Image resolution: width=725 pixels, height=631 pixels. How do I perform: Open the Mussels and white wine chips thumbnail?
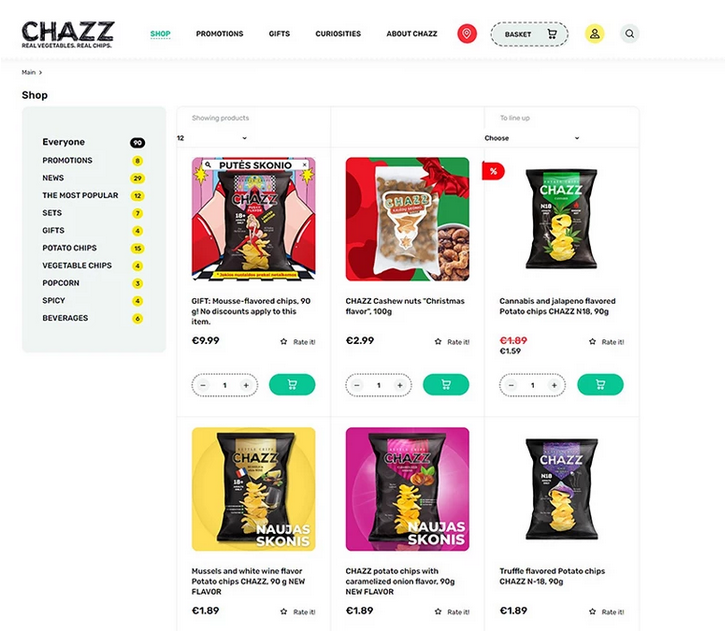coord(254,489)
